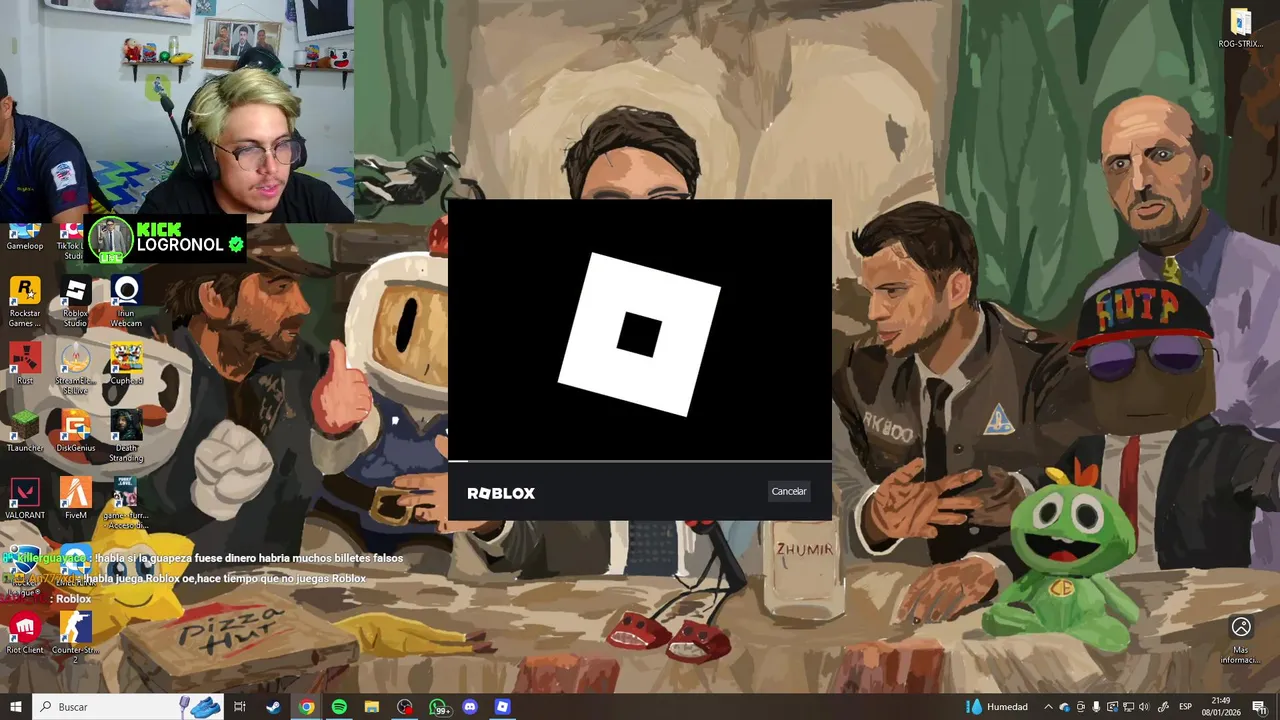
Task: Open the StreamElements SE.Live shortcut
Action: (75, 366)
